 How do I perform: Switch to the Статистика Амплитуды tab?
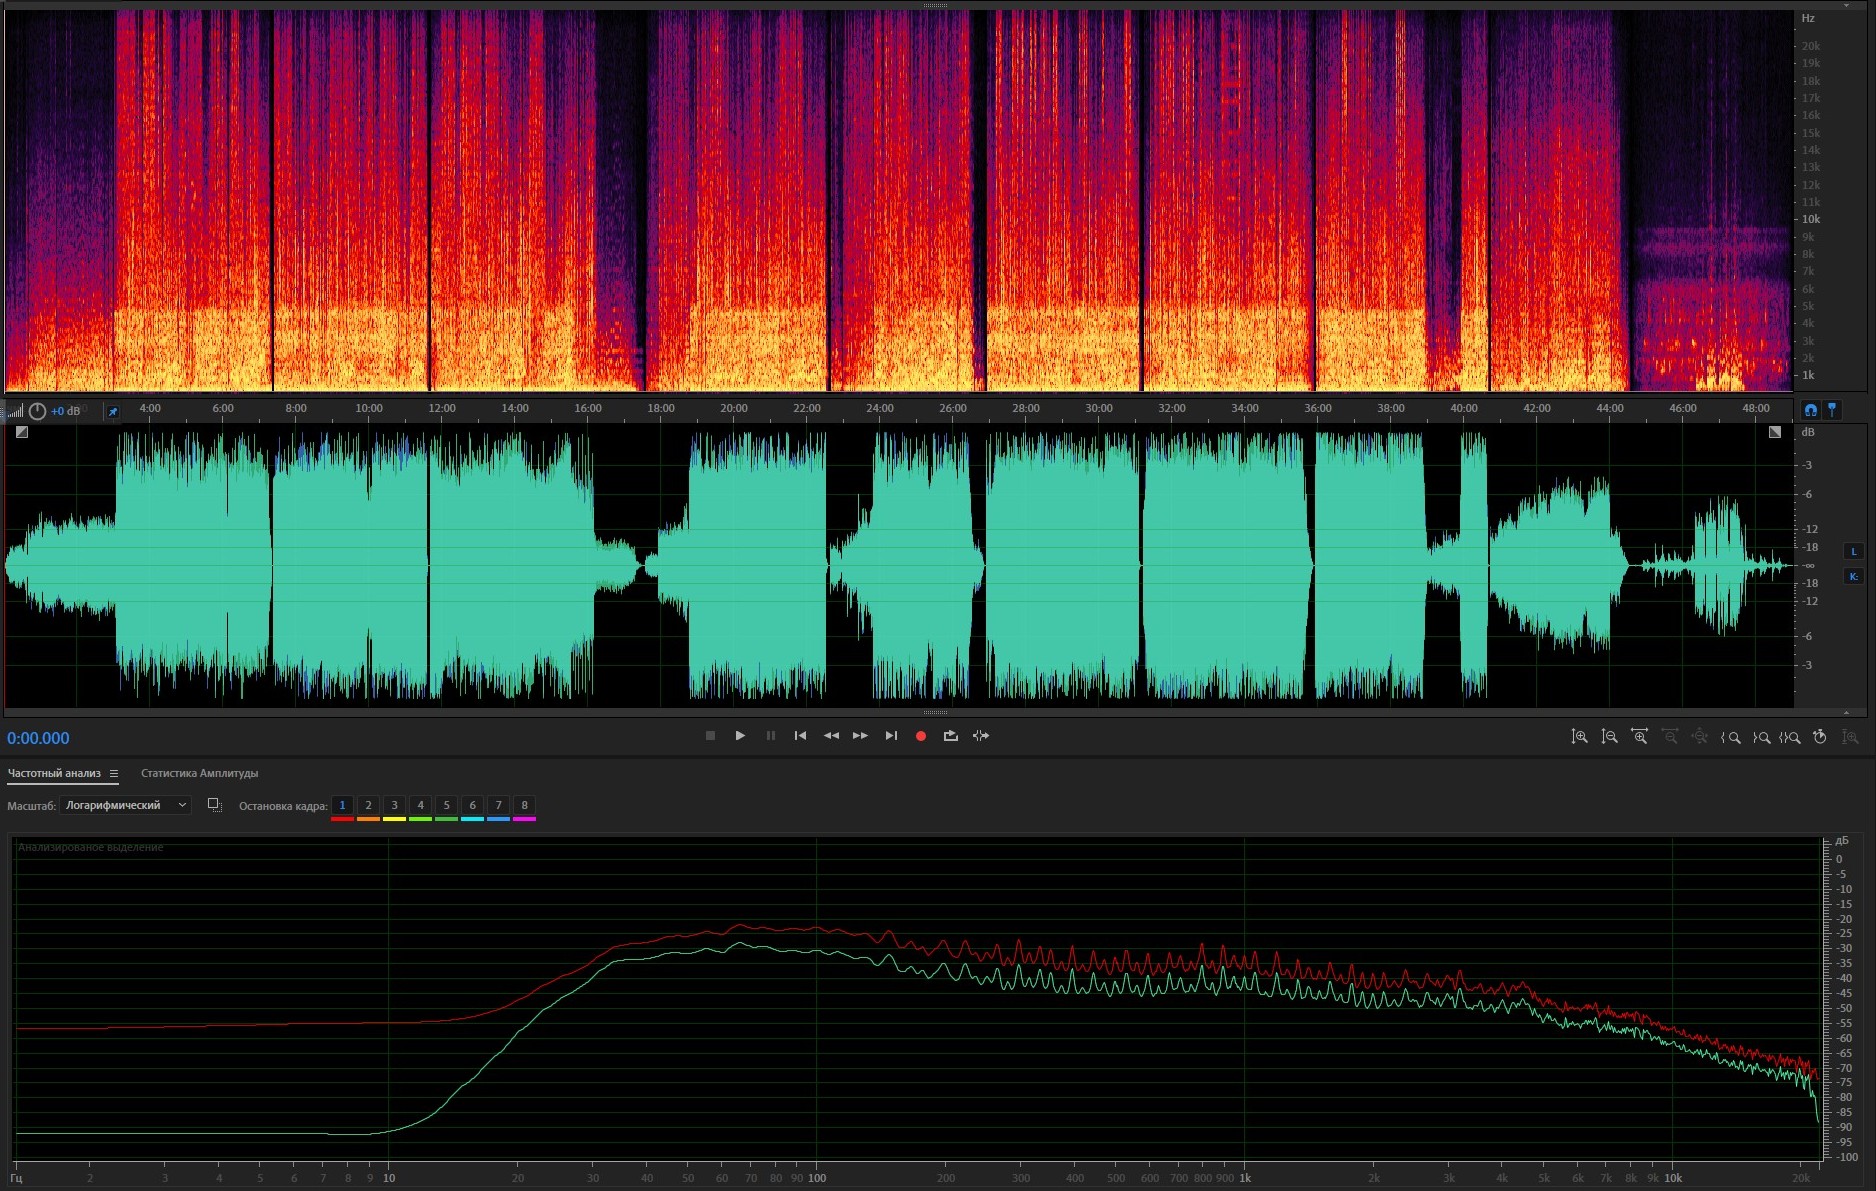(x=199, y=773)
